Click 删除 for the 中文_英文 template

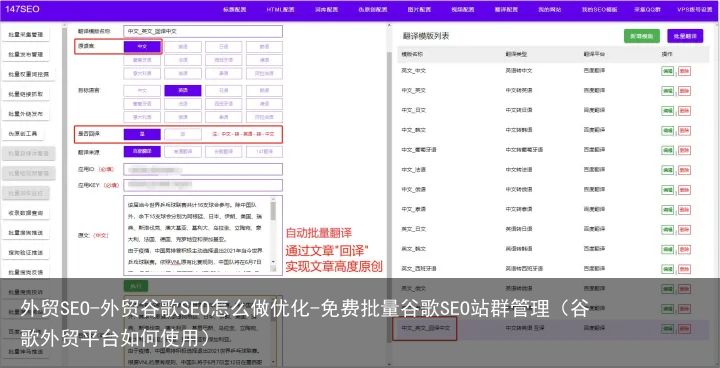(684, 91)
